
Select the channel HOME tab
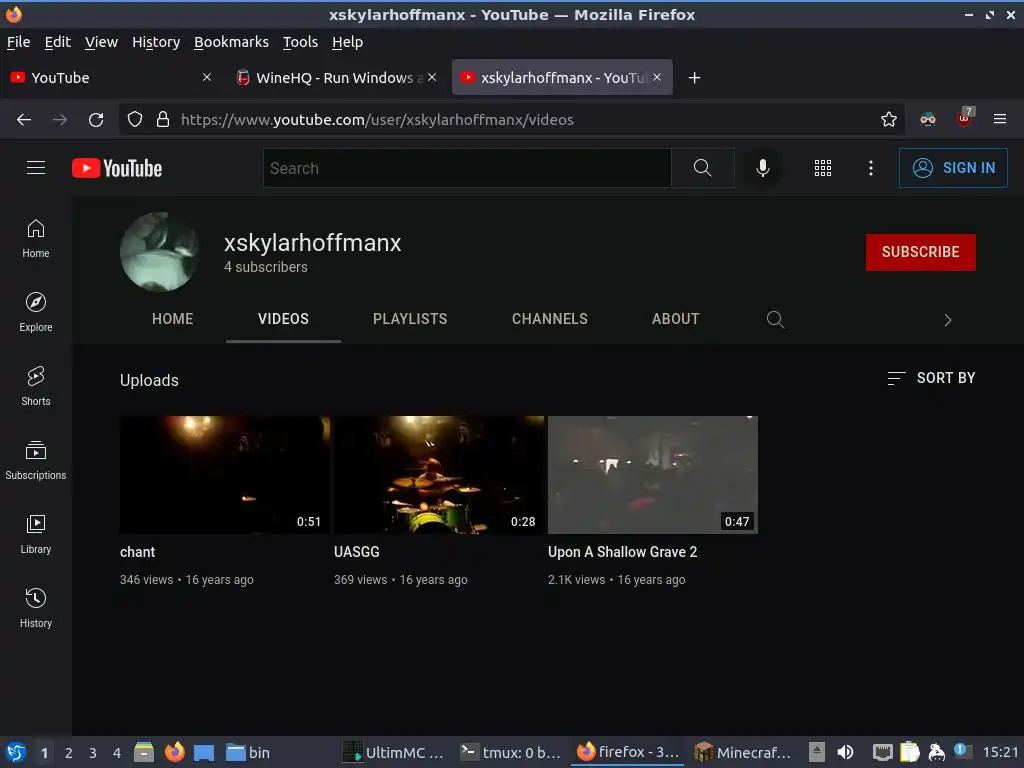coord(172,319)
